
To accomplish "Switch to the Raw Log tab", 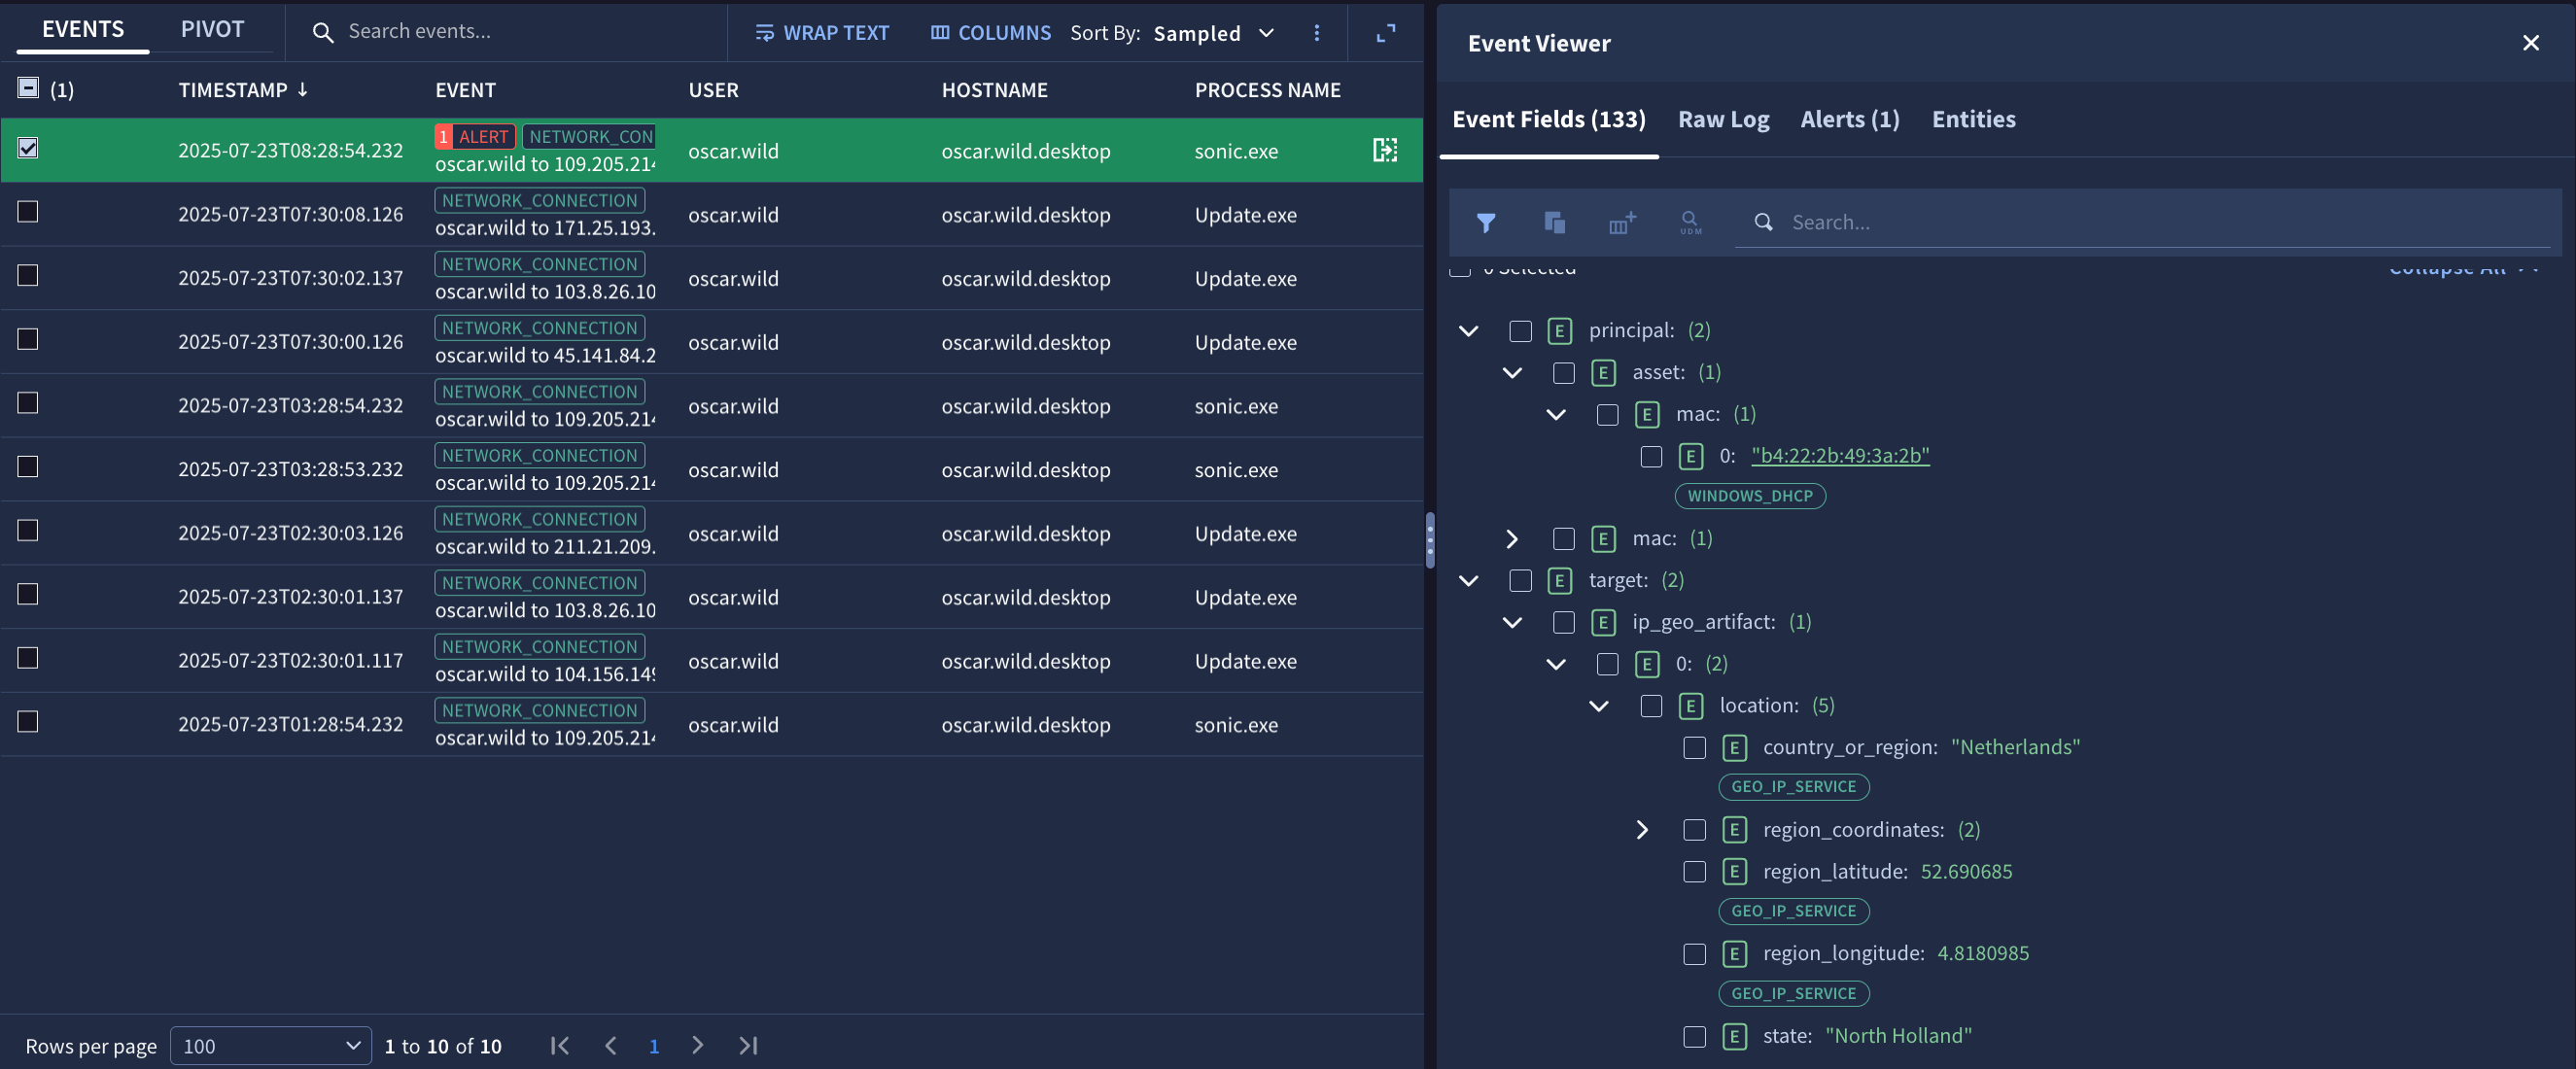I will click(1723, 119).
